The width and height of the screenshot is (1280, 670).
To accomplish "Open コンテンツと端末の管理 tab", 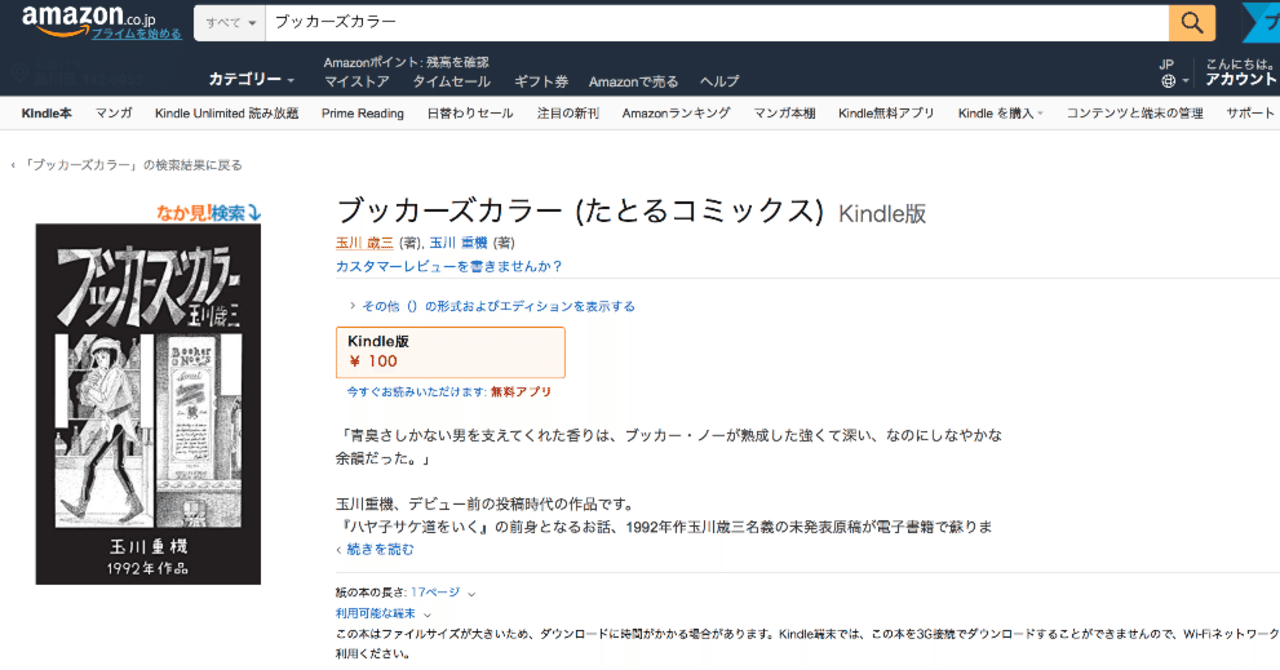I will coord(1135,113).
